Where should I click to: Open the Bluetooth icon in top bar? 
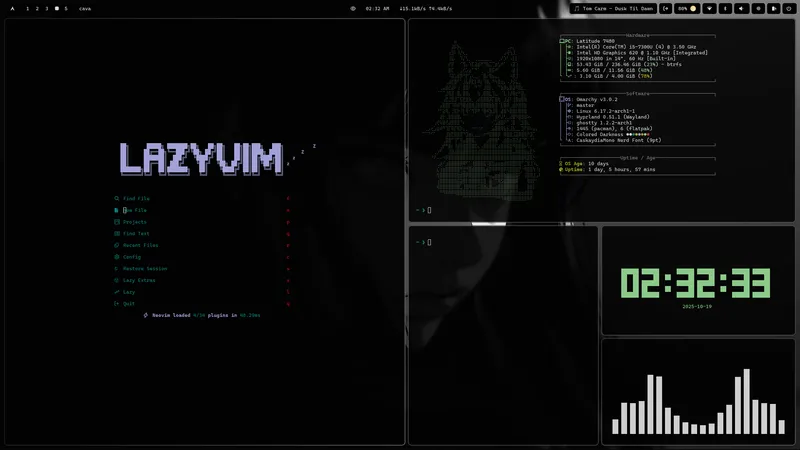tap(726, 9)
